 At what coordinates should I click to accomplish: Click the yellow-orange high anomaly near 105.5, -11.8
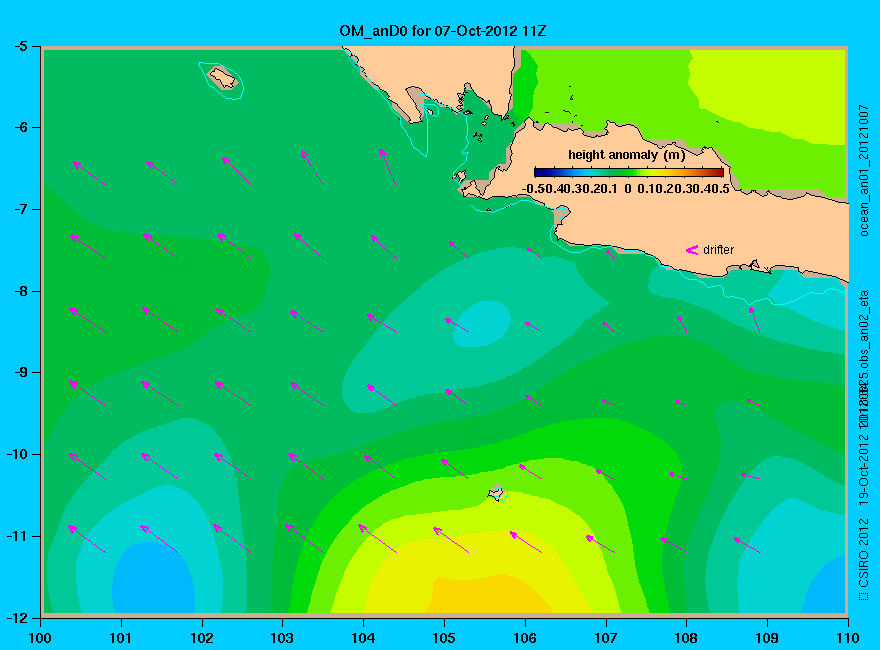[489, 595]
